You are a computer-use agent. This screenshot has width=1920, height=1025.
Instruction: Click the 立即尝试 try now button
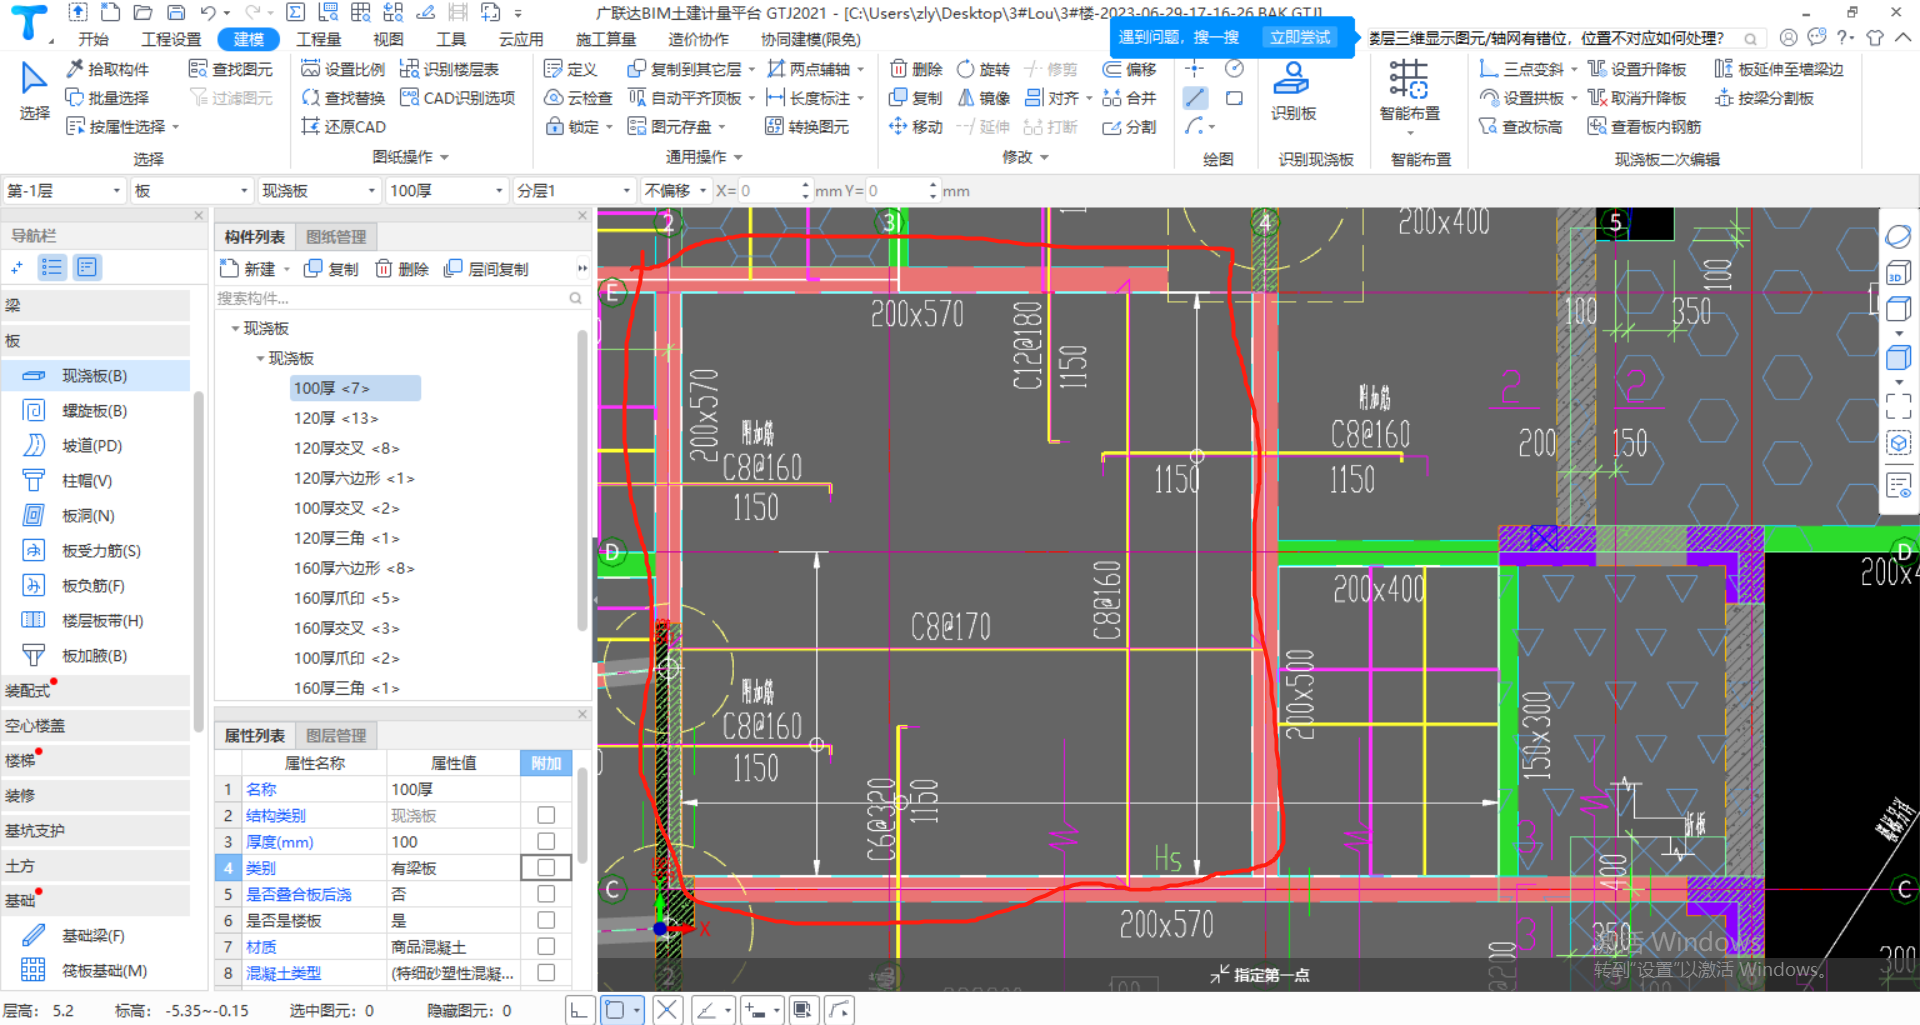click(x=1300, y=37)
